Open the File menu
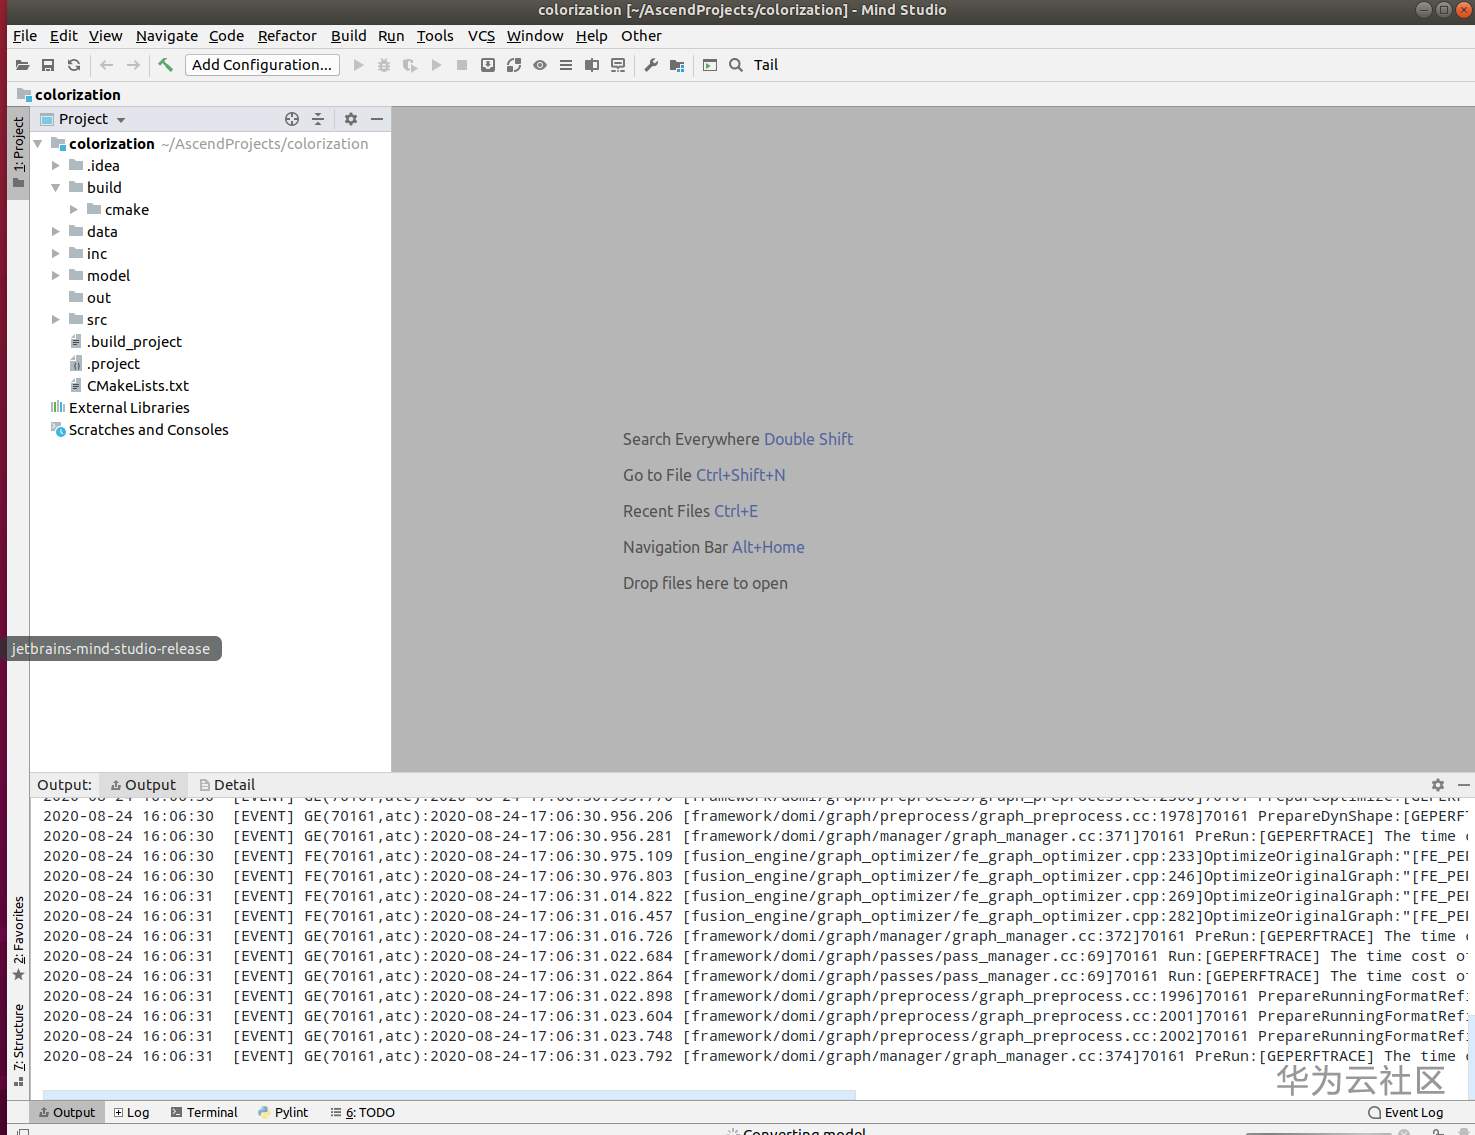Image resolution: width=1475 pixels, height=1135 pixels. tap(25, 36)
